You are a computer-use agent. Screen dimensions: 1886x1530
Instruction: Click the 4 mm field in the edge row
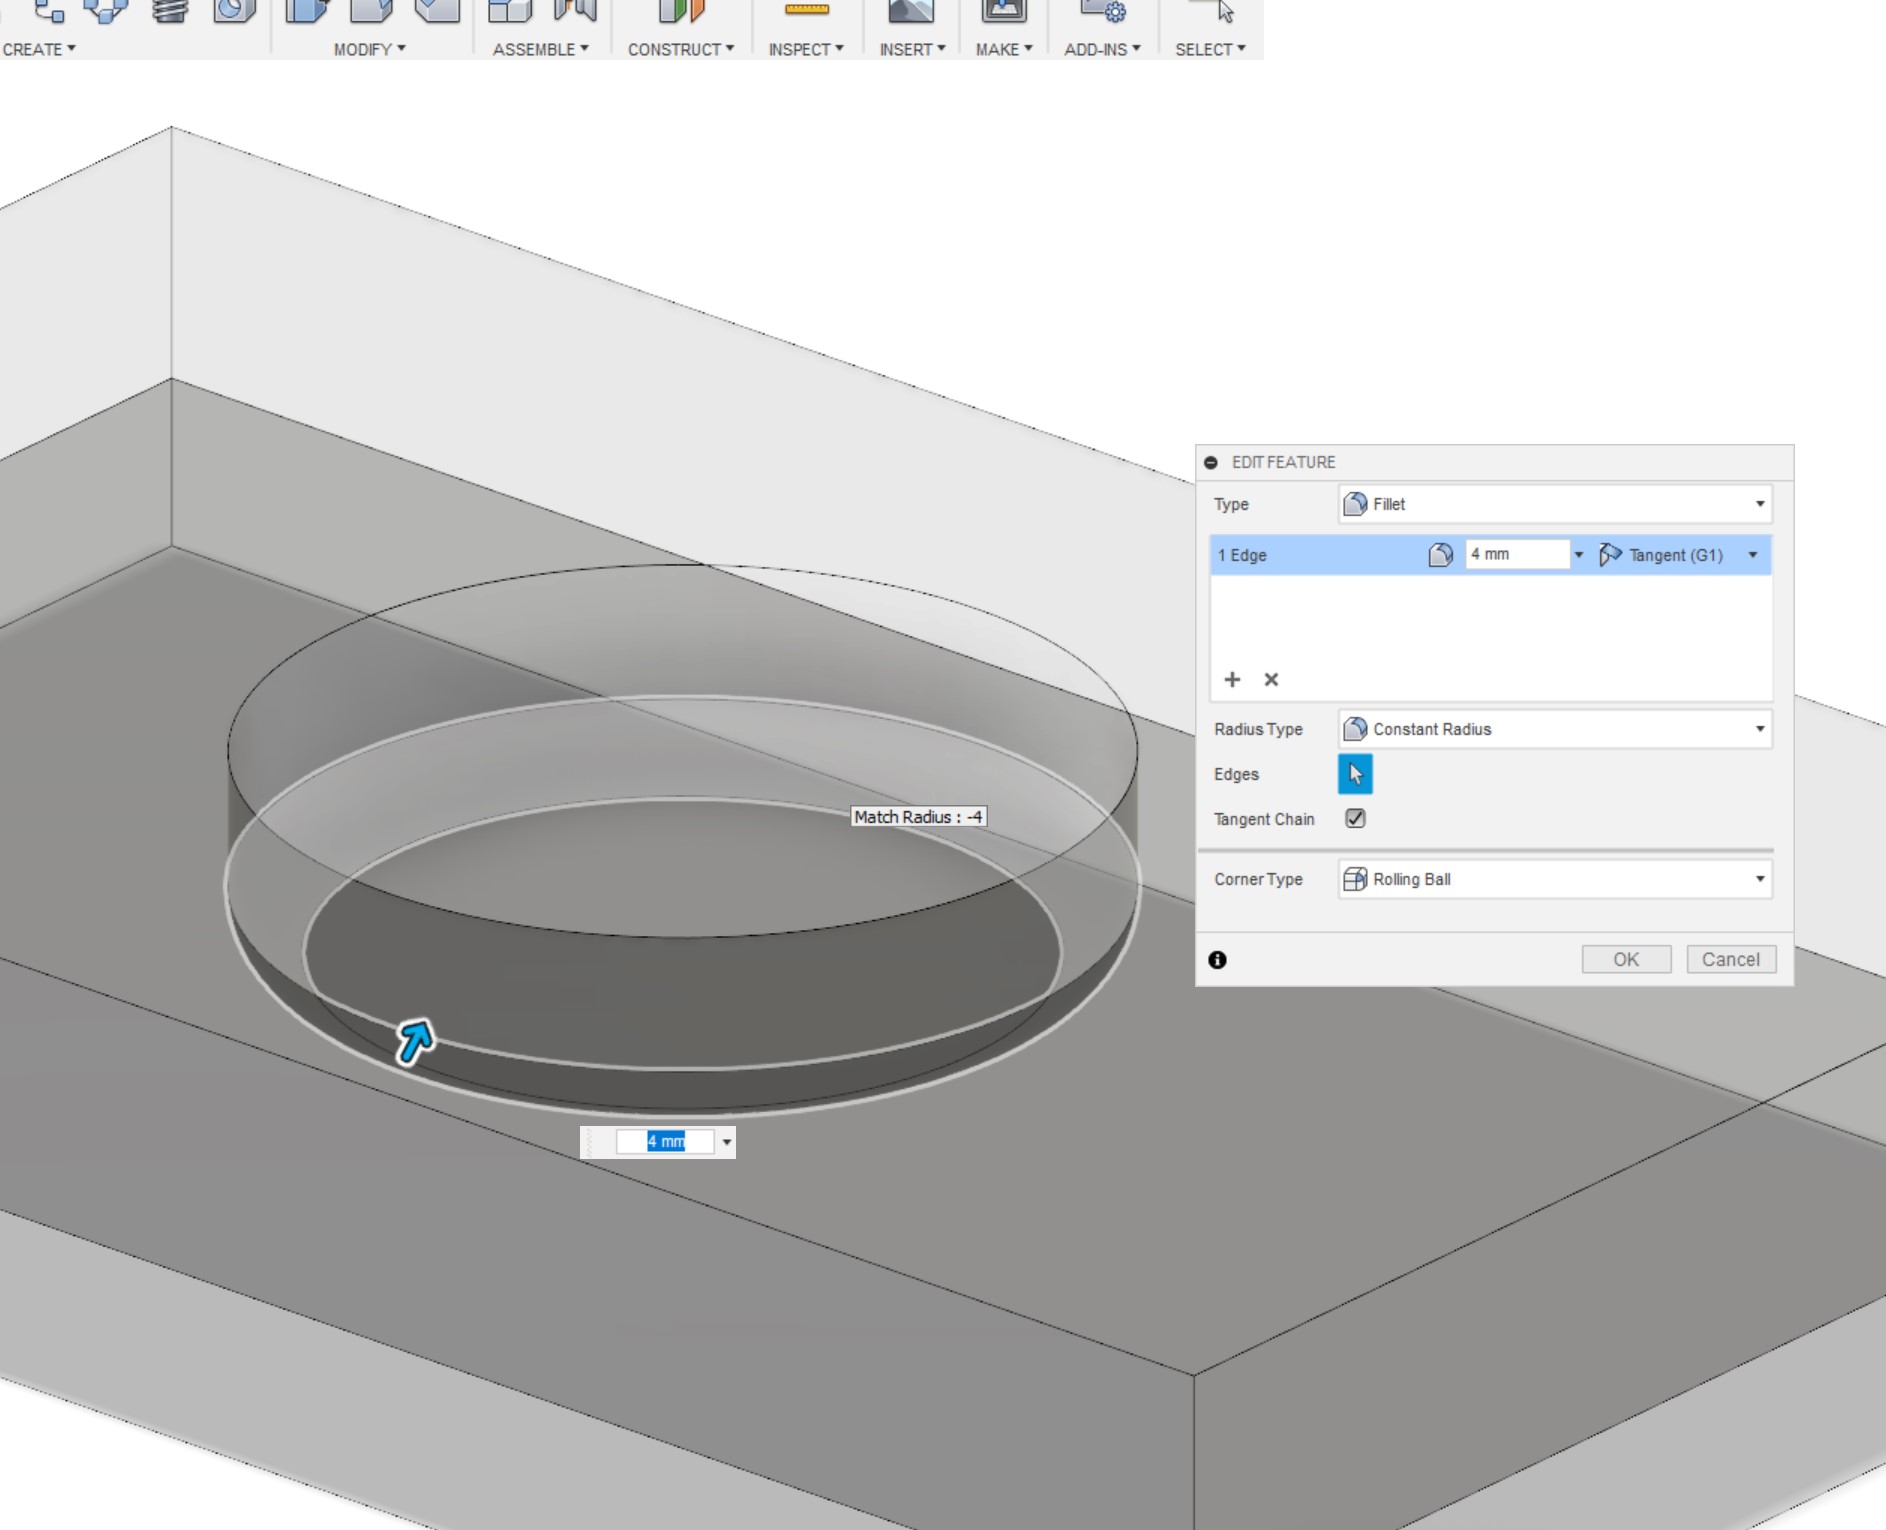[1515, 554]
